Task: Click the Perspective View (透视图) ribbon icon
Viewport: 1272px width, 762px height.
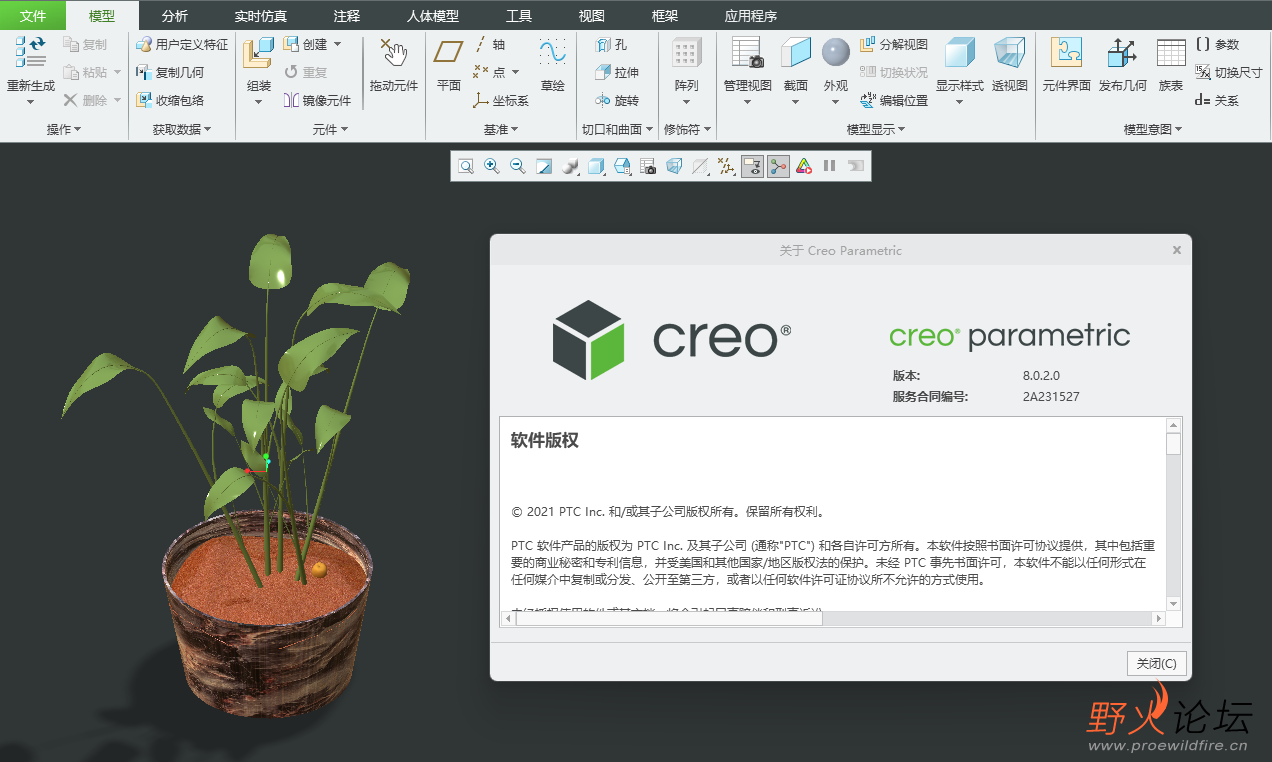Action: coord(1009,52)
